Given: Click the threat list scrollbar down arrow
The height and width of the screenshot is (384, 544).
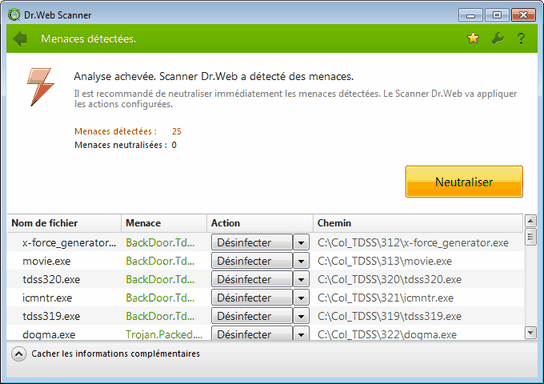Looking at the screenshot, I should (530, 333).
